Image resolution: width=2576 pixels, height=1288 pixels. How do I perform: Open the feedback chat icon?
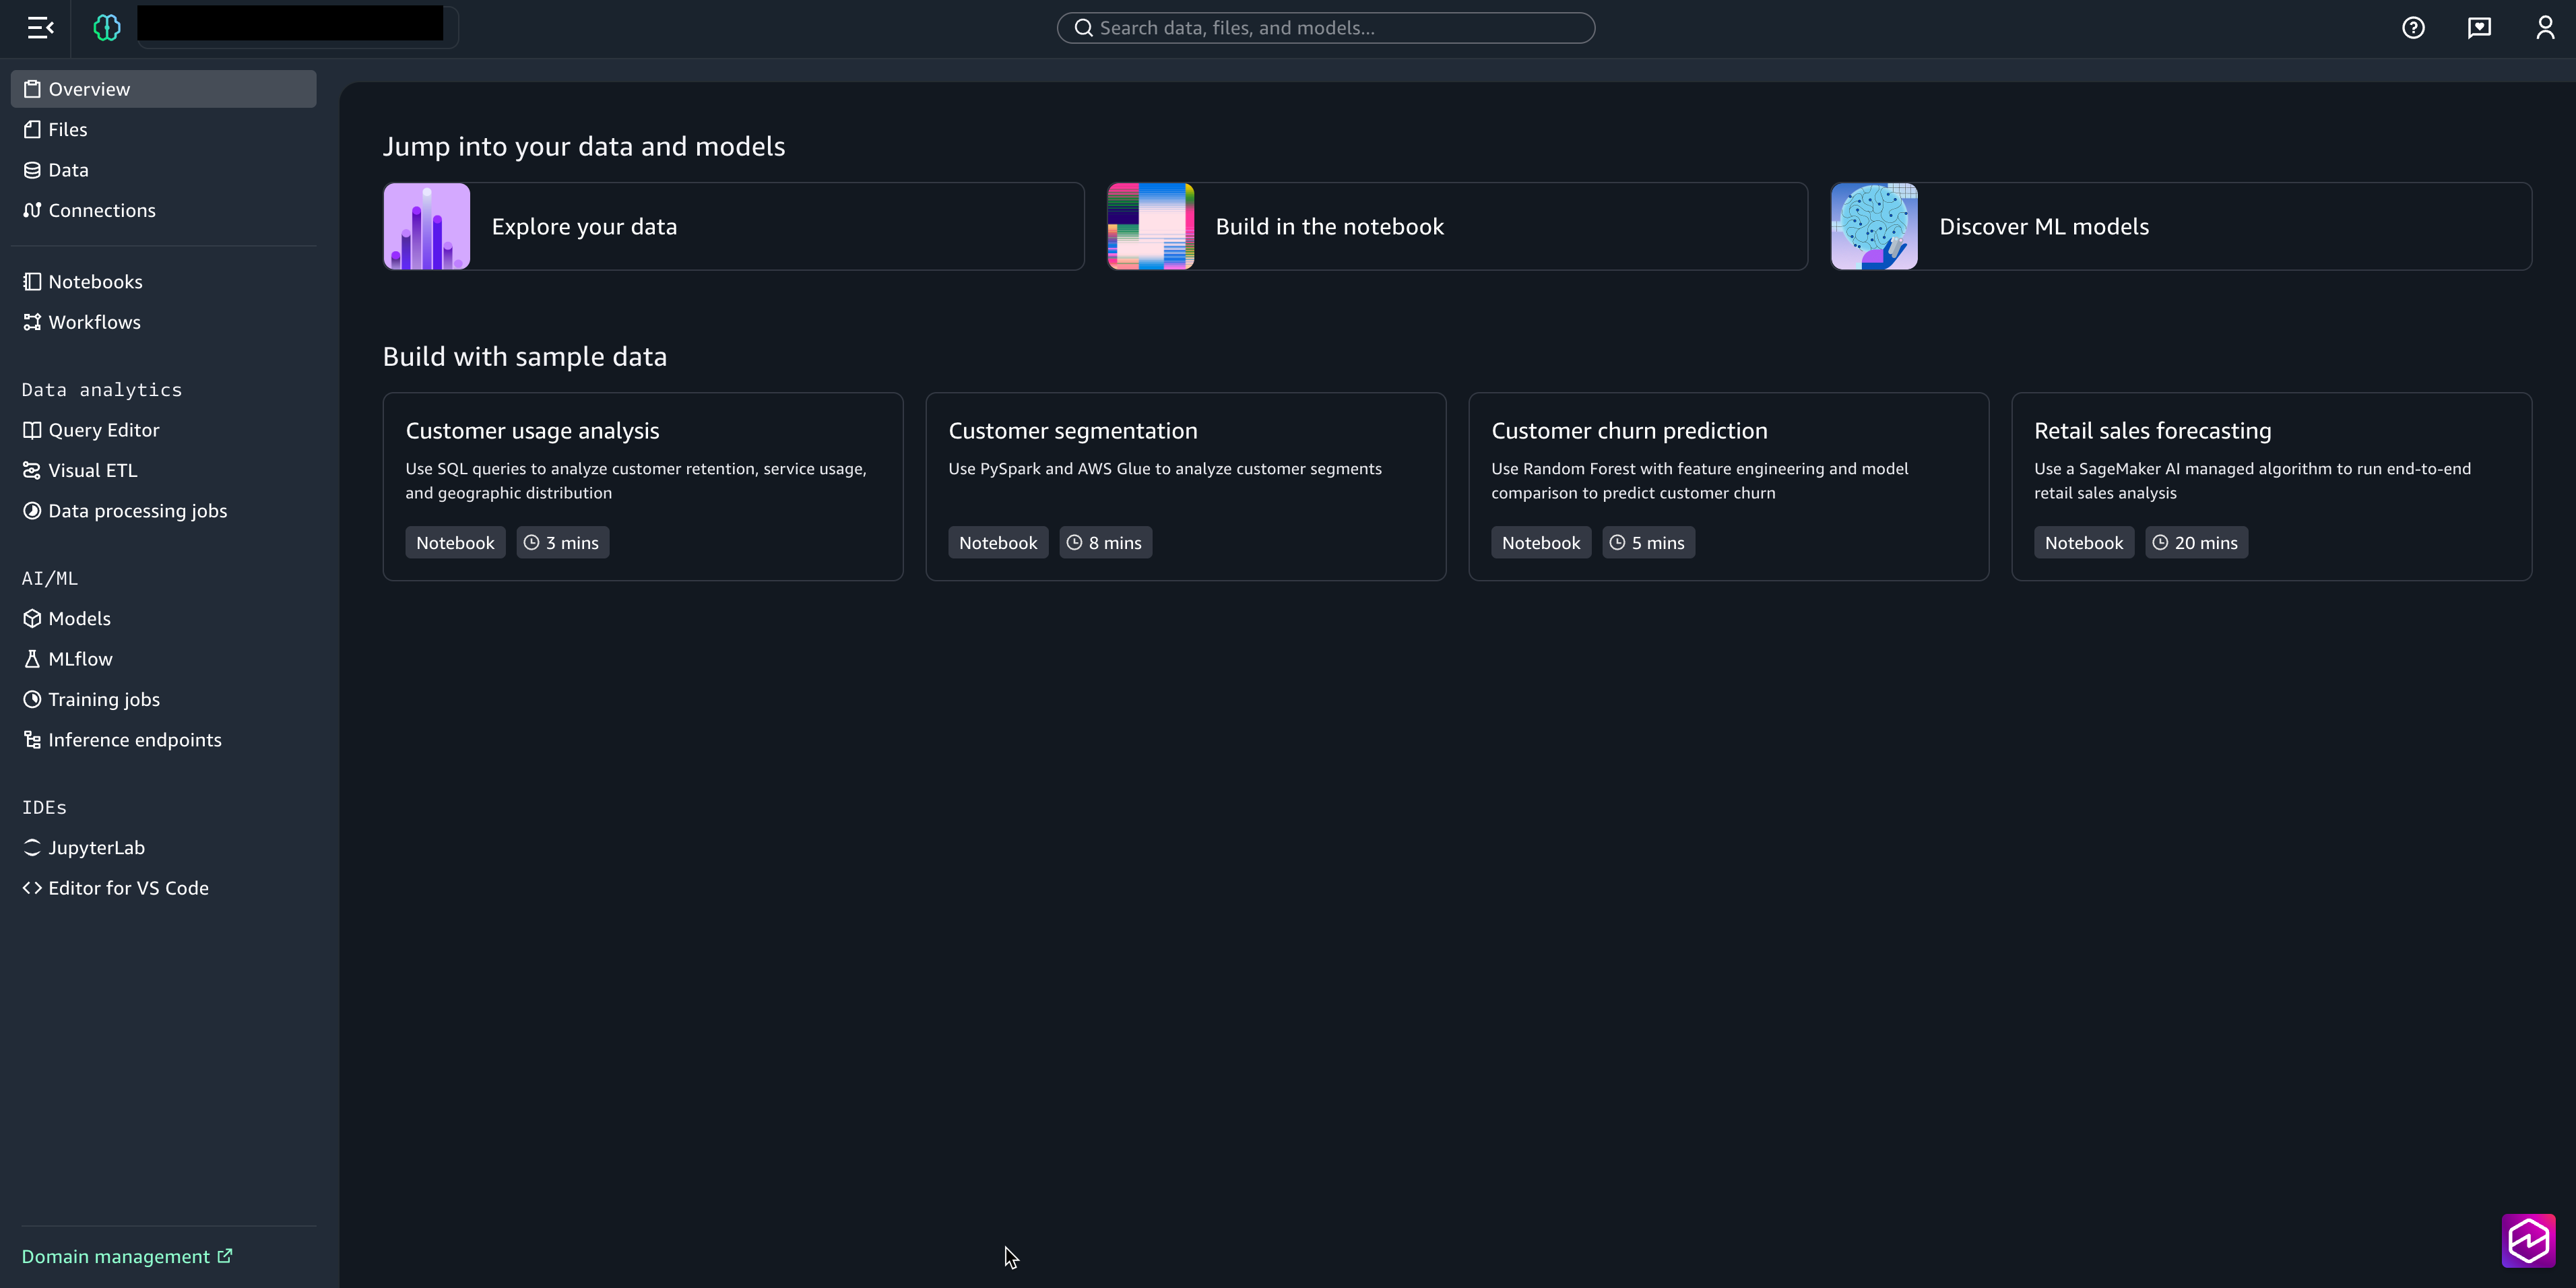(x=2479, y=28)
